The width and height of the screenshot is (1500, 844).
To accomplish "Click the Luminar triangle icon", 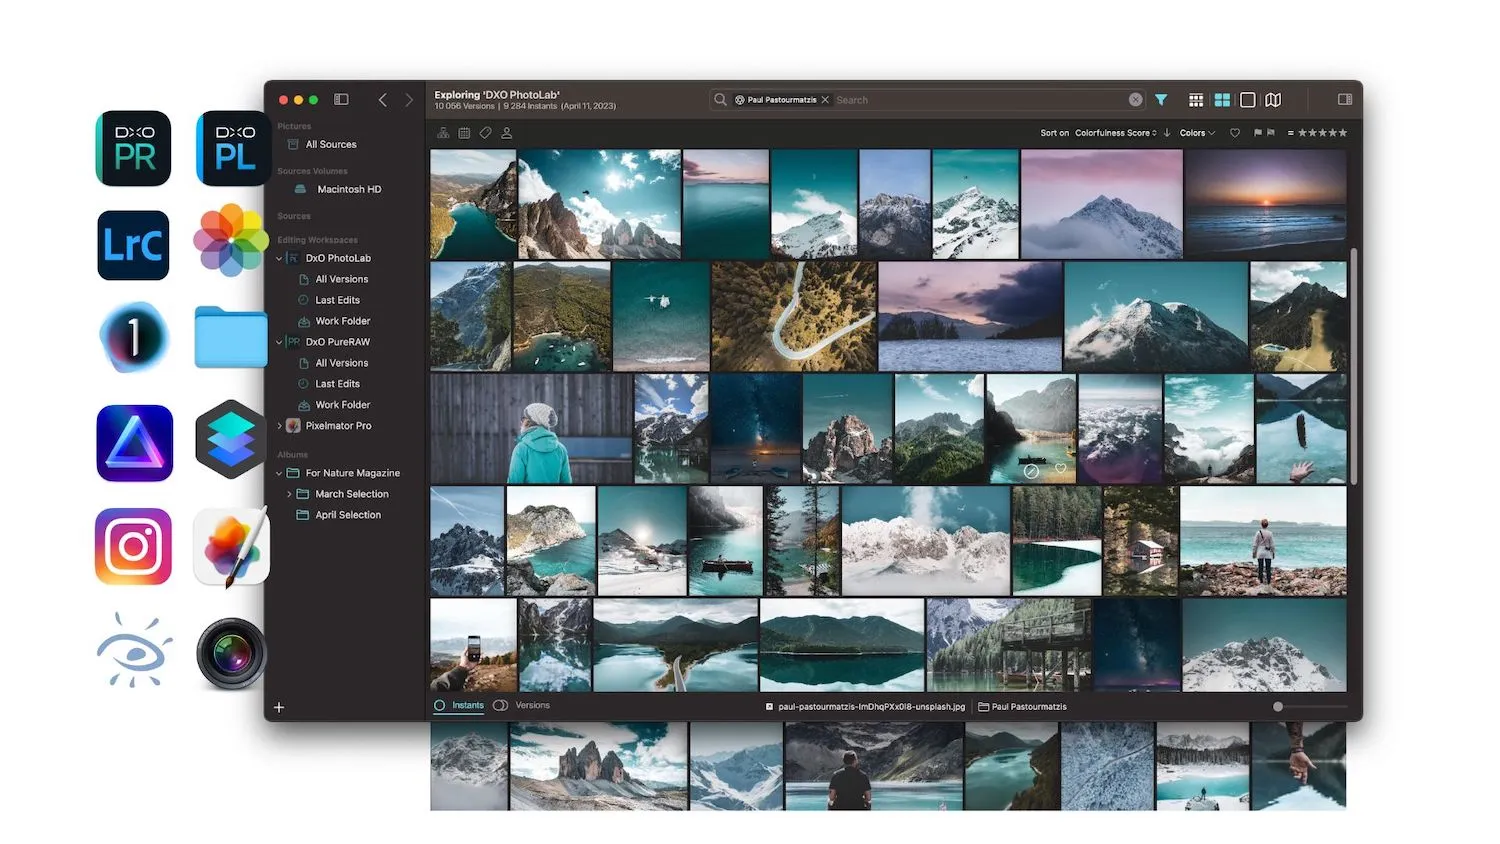I will (134, 443).
